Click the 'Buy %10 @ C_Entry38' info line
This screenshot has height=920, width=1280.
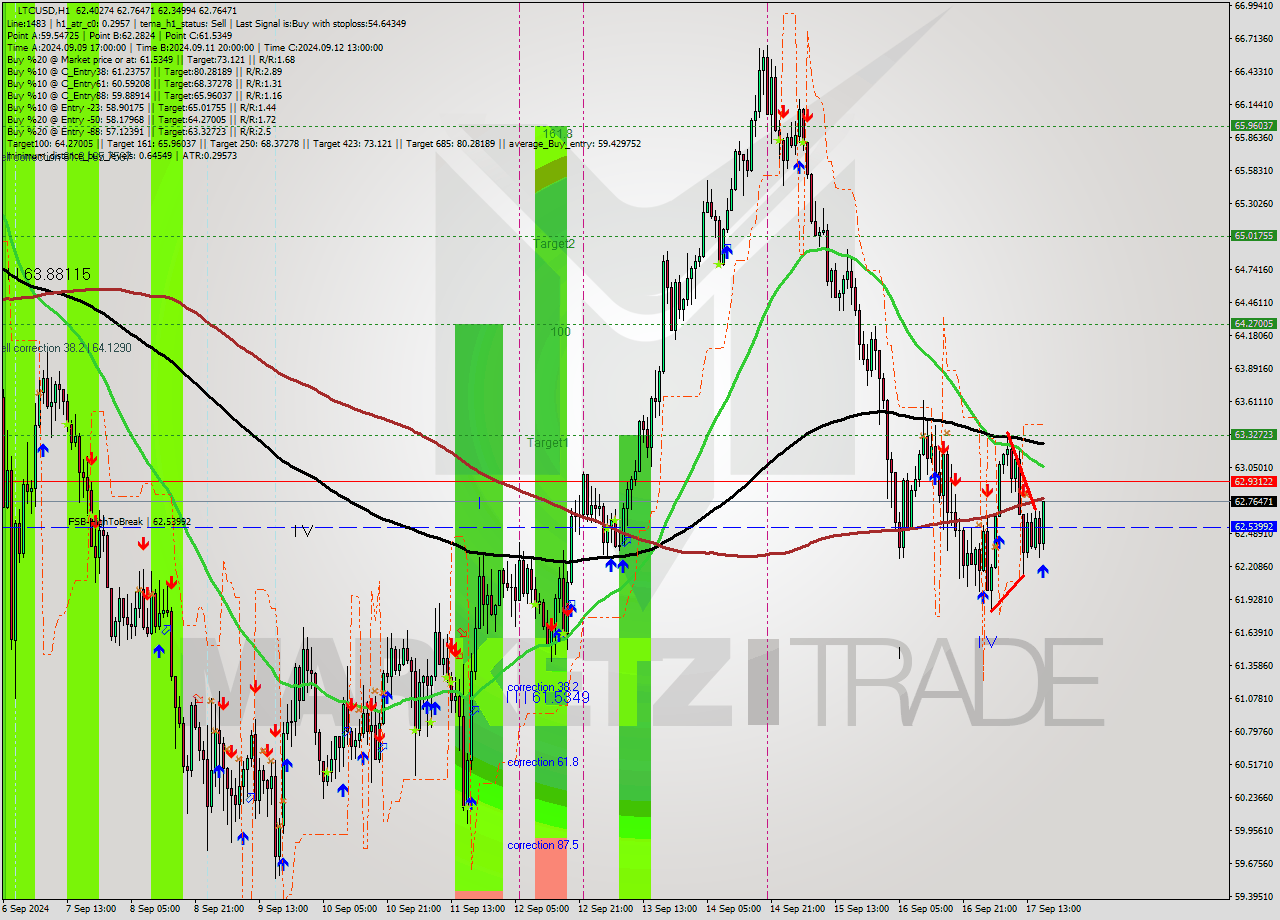tap(144, 71)
